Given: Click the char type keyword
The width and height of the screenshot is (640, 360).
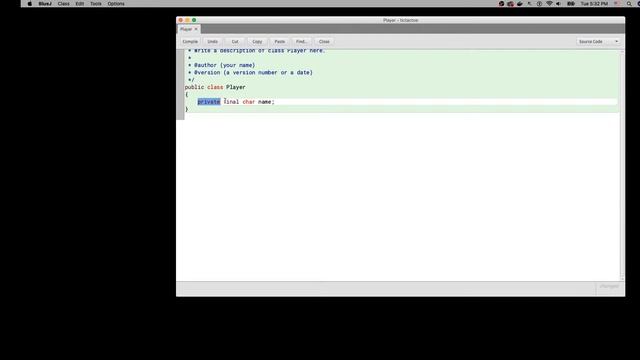Looking at the screenshot, I should (x=249, y=102).
